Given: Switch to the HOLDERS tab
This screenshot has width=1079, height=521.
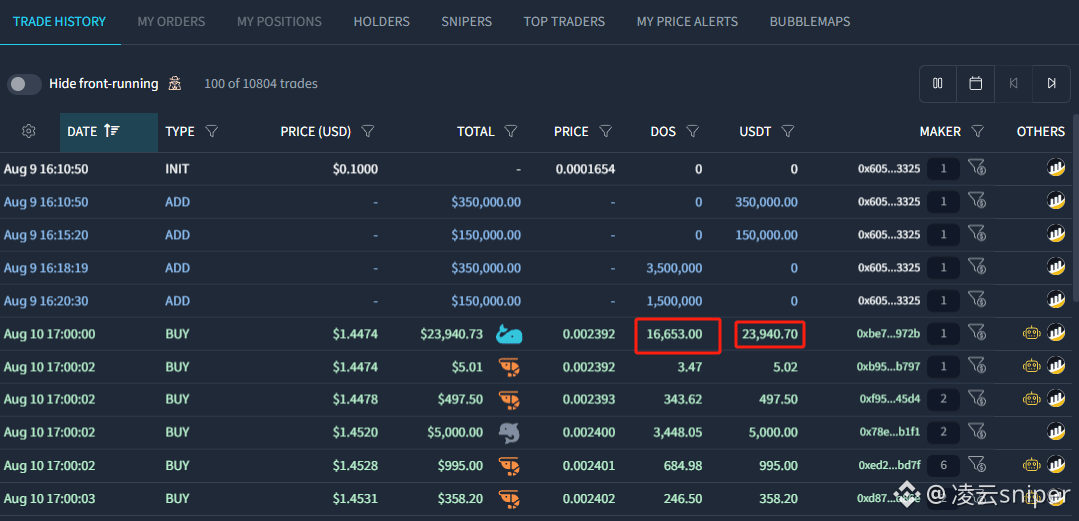Looking at the screenshot, I should point(381,22).
